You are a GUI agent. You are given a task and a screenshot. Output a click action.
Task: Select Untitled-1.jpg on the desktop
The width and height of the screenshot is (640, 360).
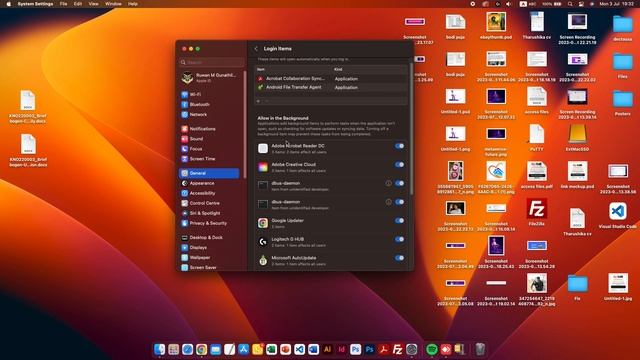click(x=618, y=287)
